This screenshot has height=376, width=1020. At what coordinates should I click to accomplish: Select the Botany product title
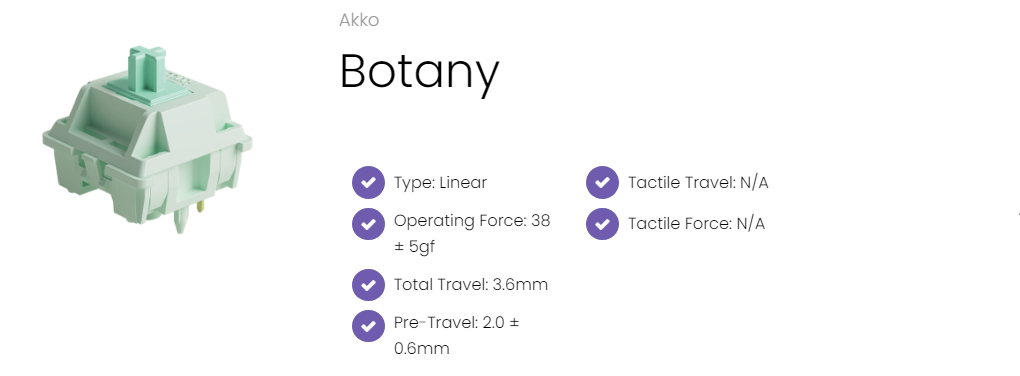click(x=419, y=72)
